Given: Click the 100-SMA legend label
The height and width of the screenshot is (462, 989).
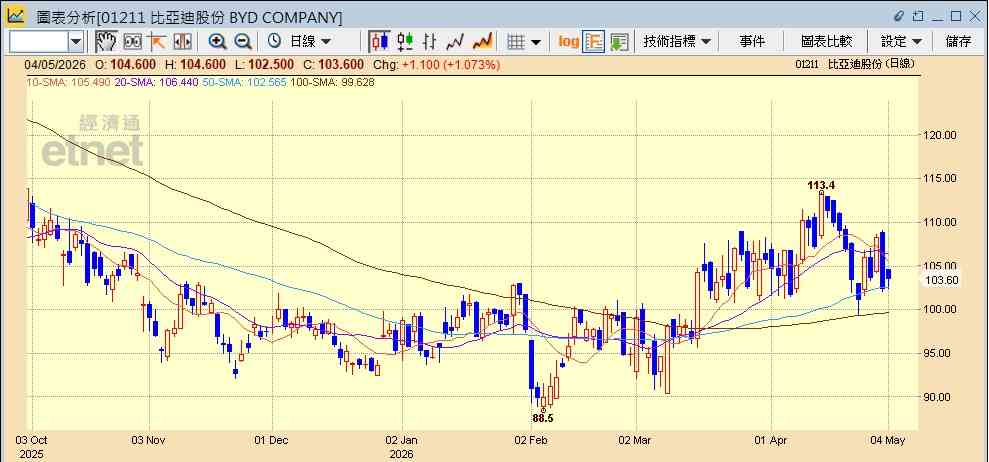Looking at the screenshot, I should coord(332,82).
